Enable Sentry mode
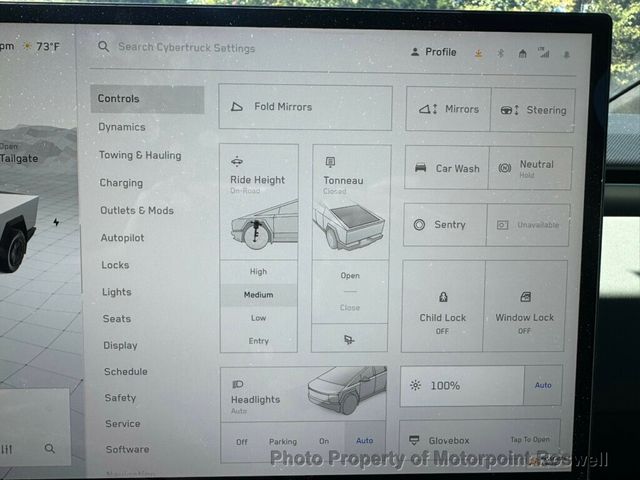 [x=444, y=225]
